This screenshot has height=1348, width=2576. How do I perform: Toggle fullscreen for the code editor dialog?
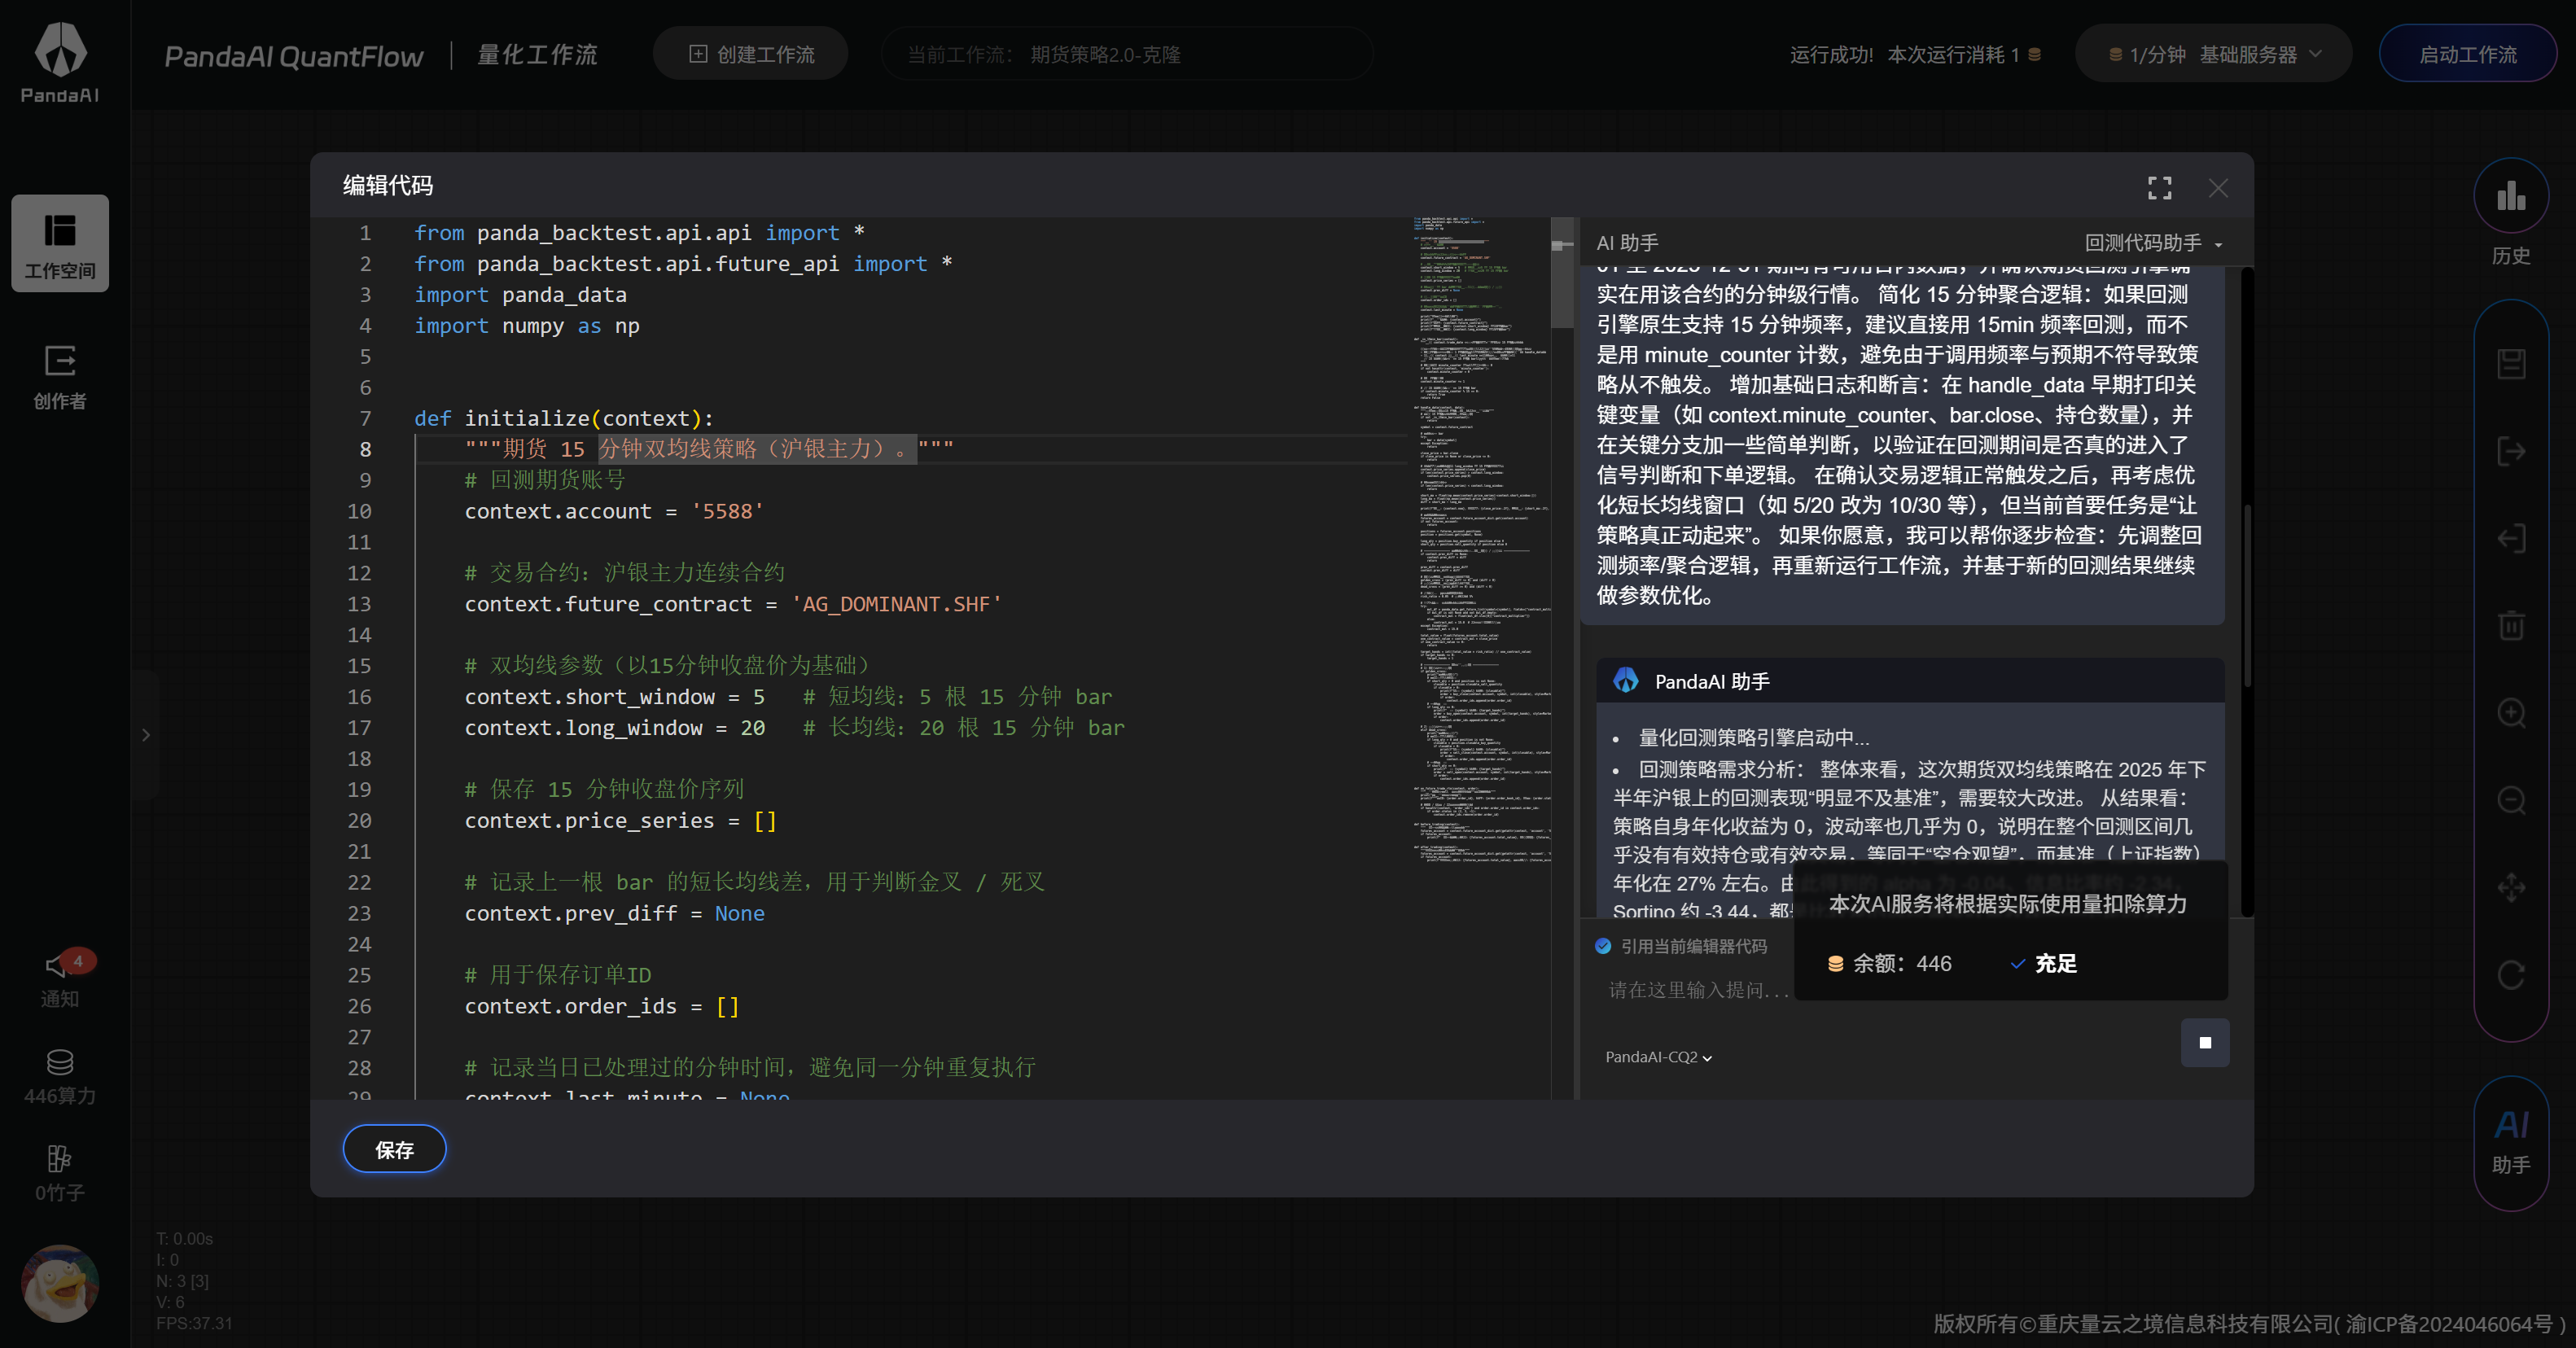click(x=2160, y=188)
